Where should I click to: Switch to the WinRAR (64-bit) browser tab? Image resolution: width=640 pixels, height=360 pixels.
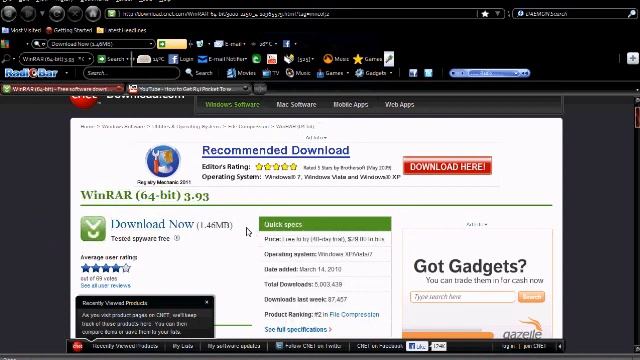(62, 89)
